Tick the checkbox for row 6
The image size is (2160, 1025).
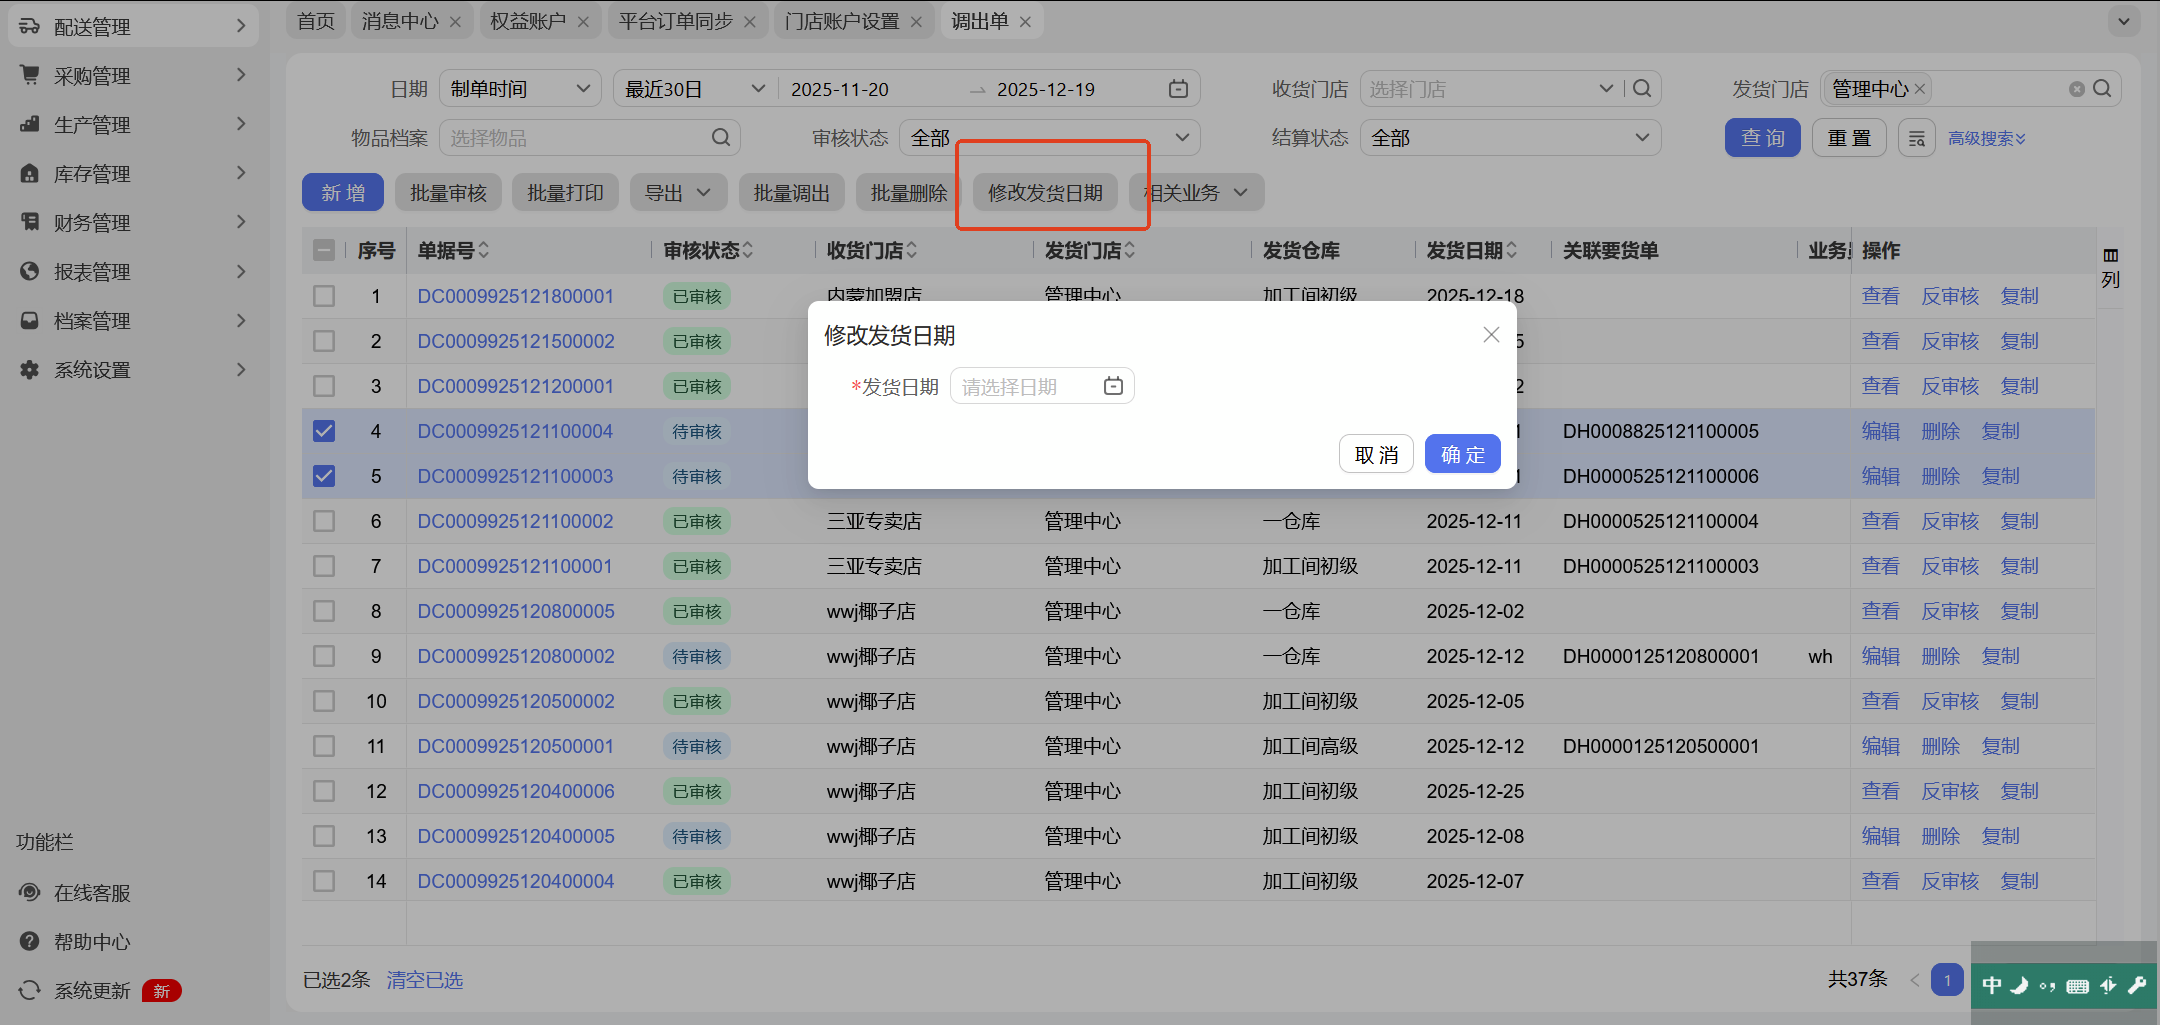pyautogui.click(x=324, y=521)
